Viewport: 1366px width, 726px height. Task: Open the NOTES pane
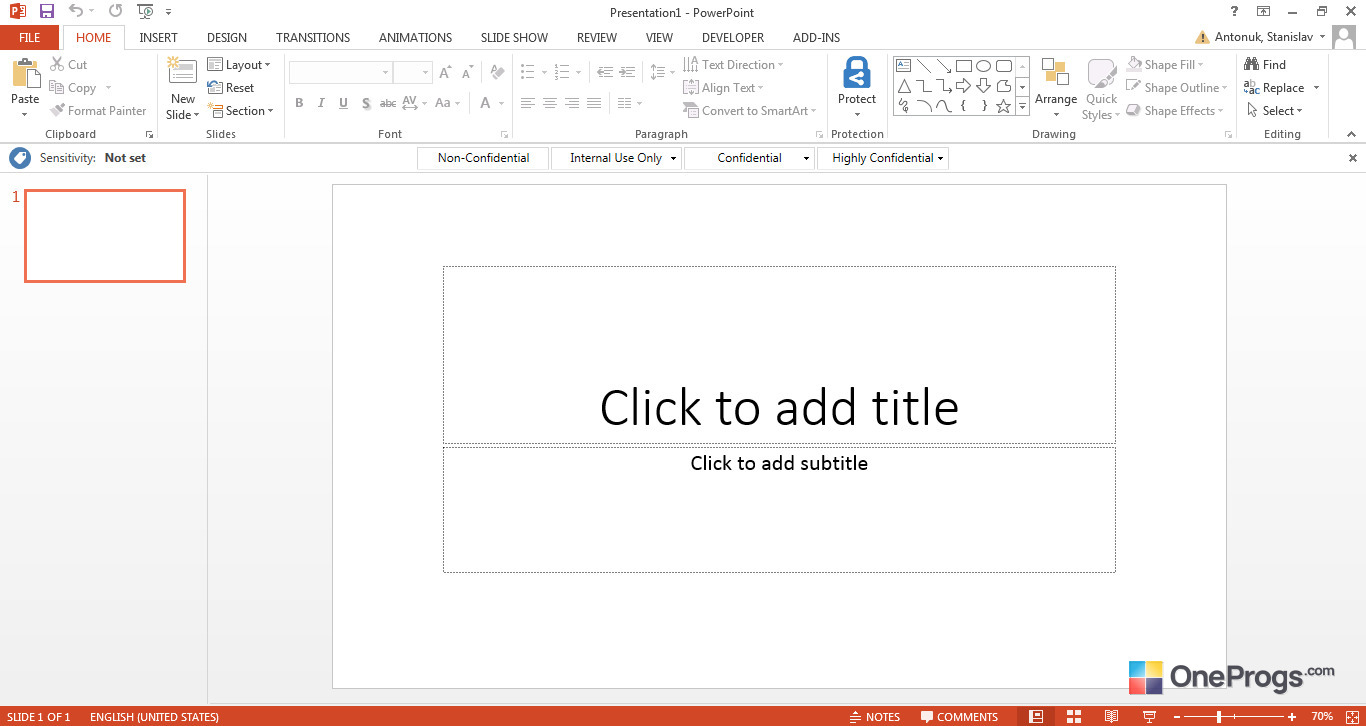coord(875,716)
